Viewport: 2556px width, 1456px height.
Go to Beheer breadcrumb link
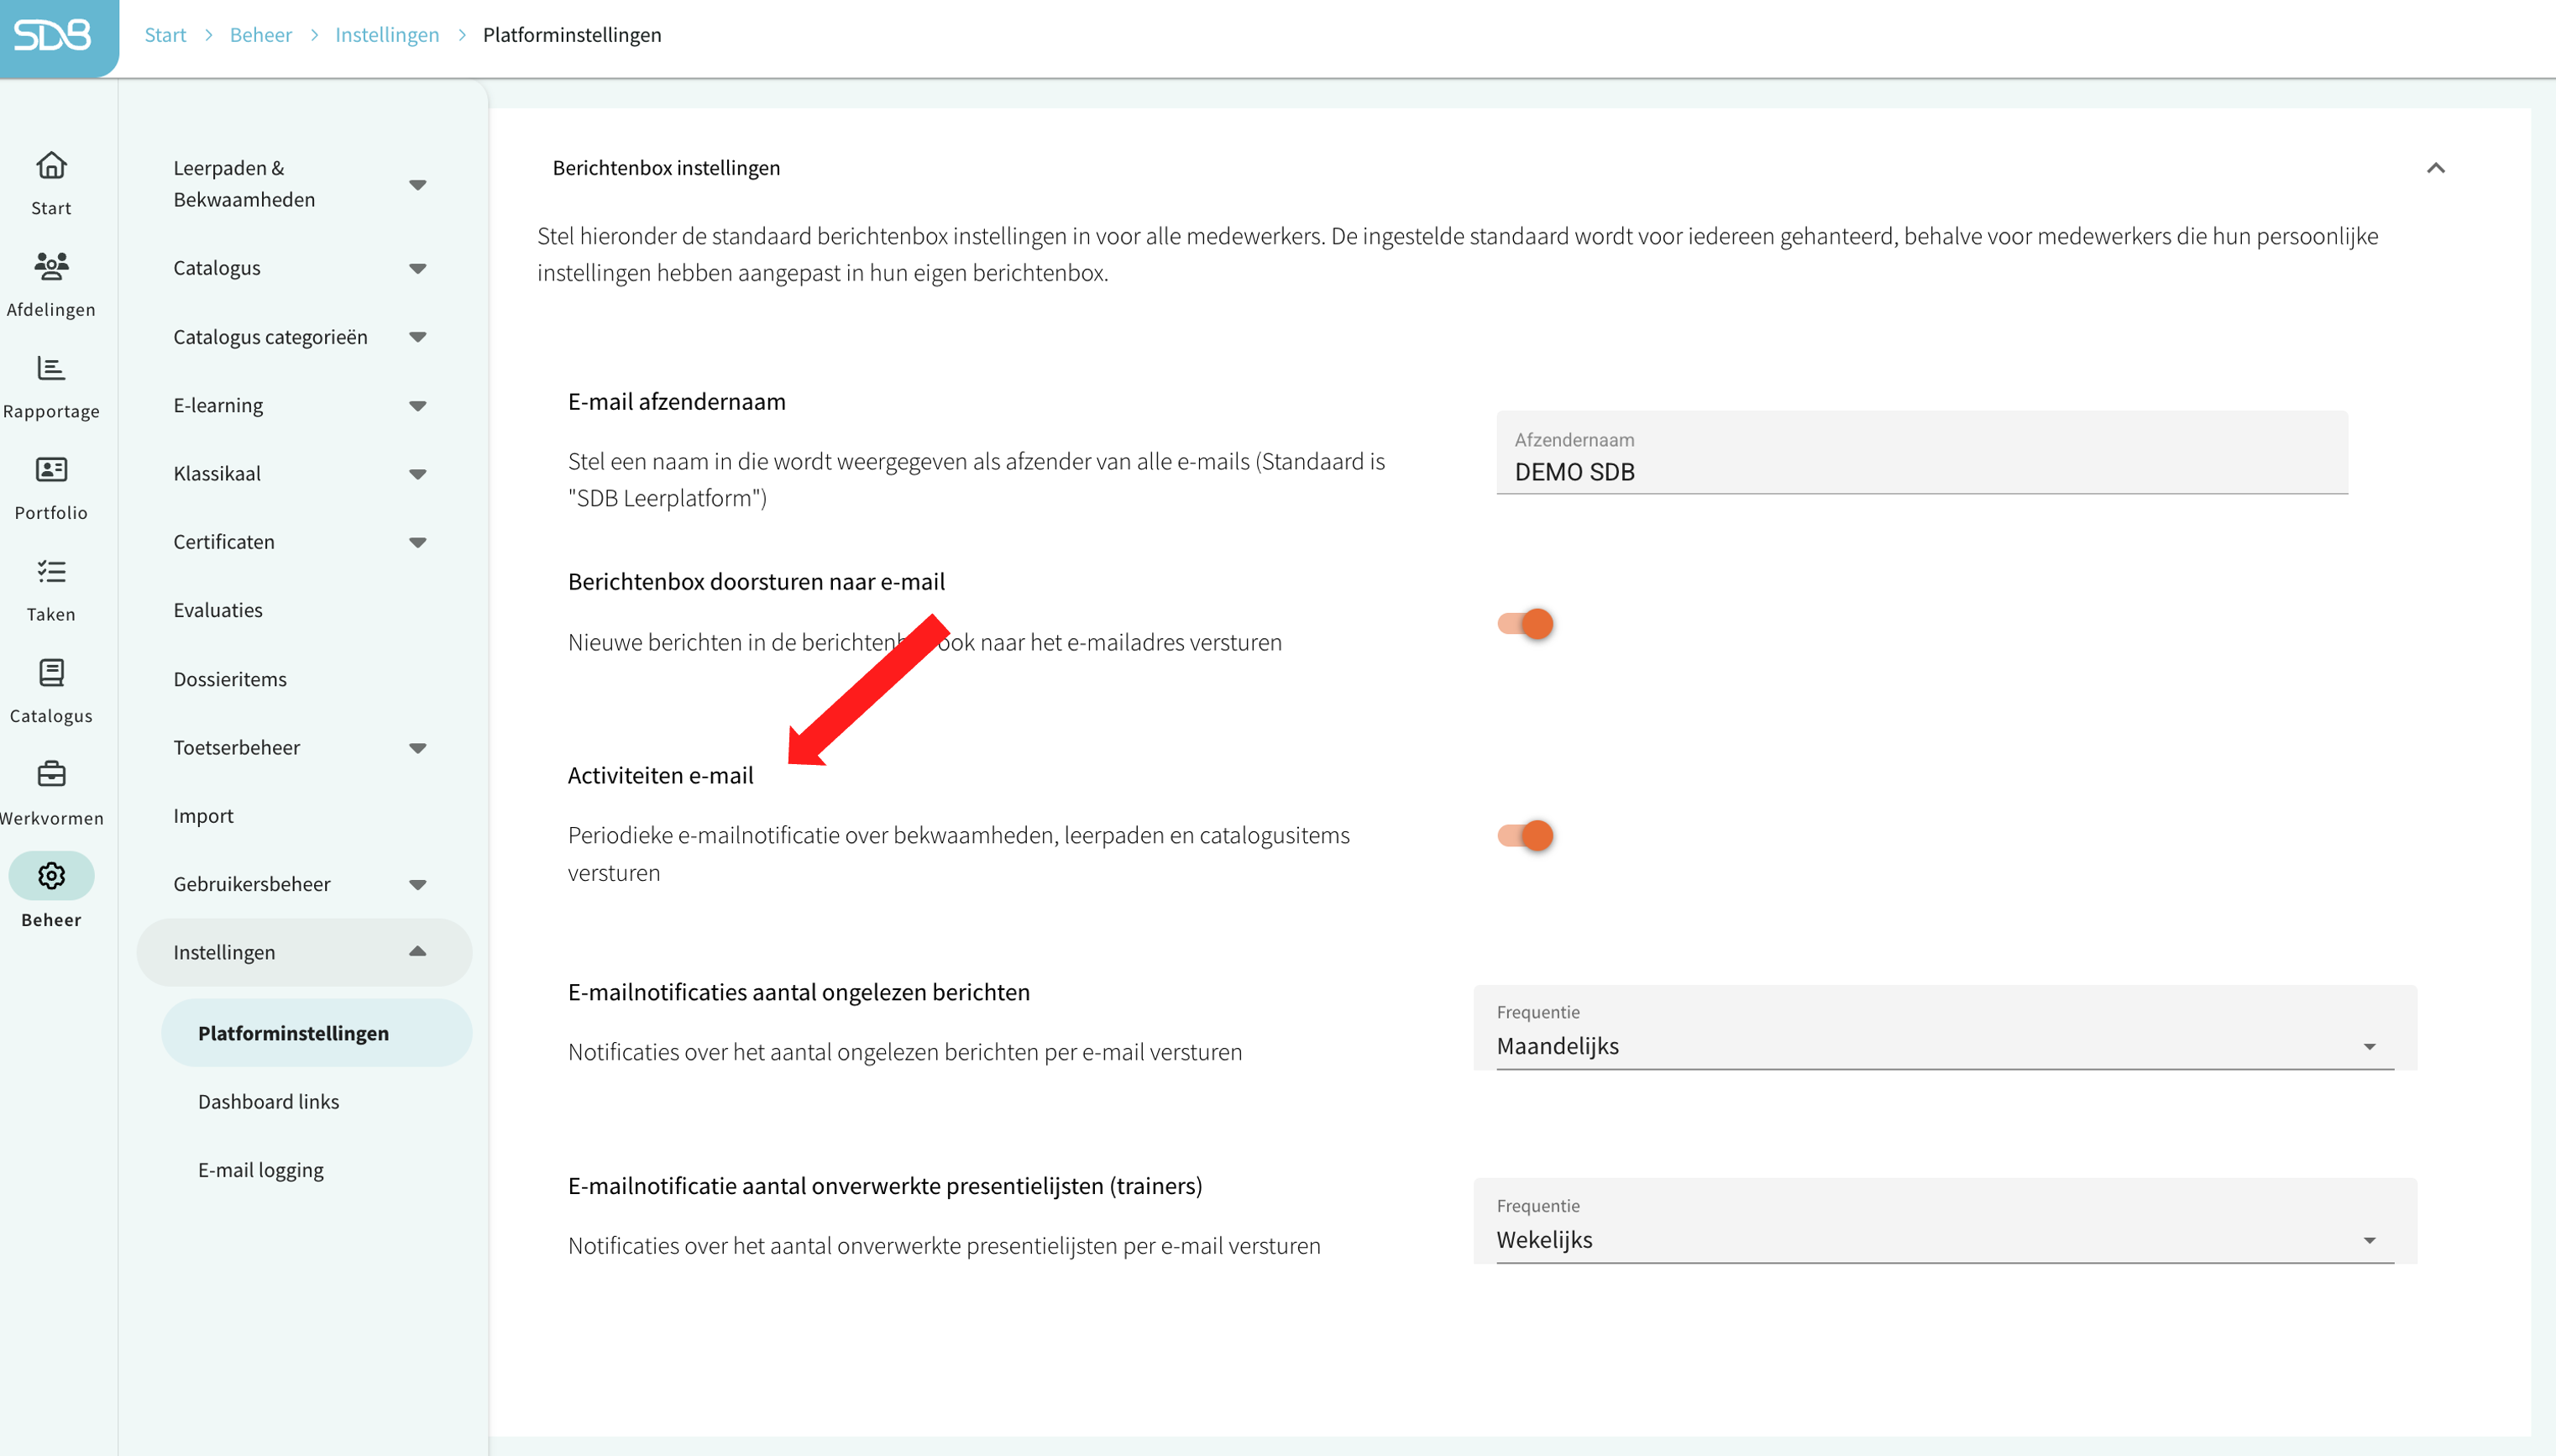point(261,35)
